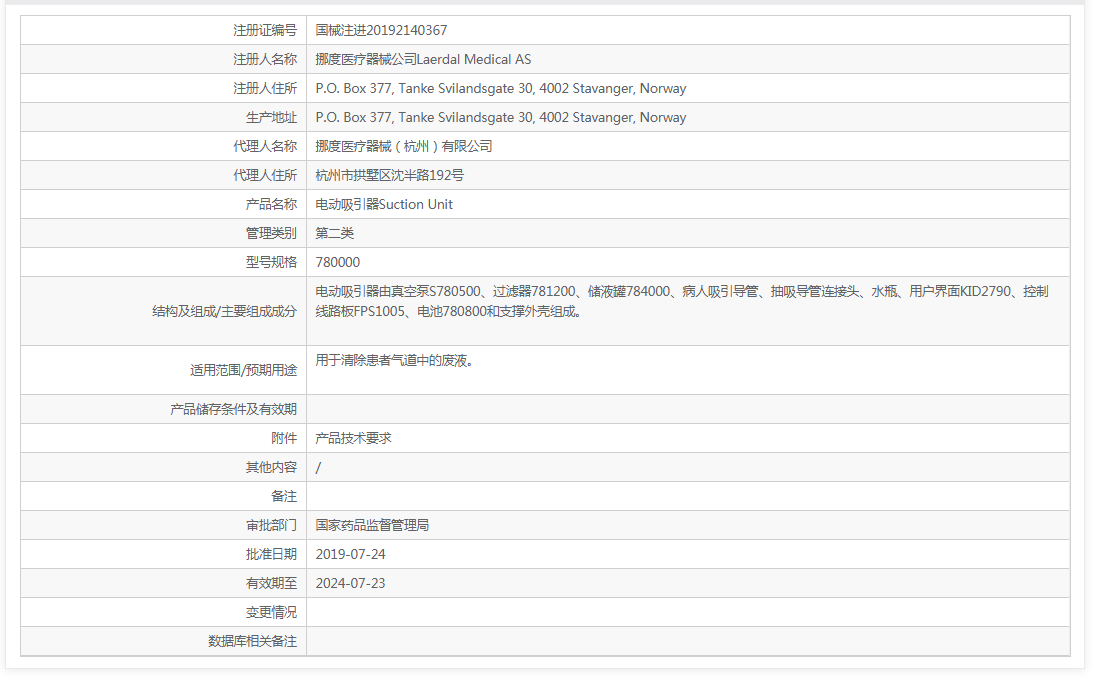Click the 数据库相关备注 row label
Screen dimensions: 1114x682
pos(252,641)
